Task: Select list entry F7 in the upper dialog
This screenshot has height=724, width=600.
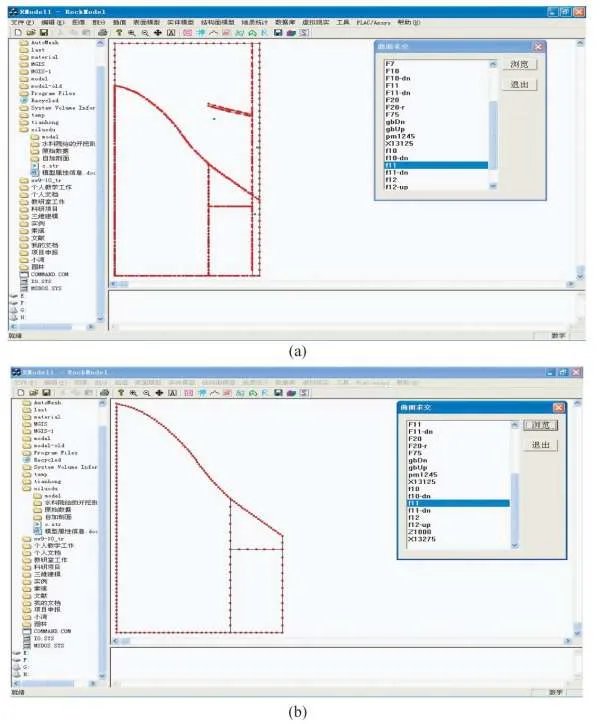Action: 391,63
